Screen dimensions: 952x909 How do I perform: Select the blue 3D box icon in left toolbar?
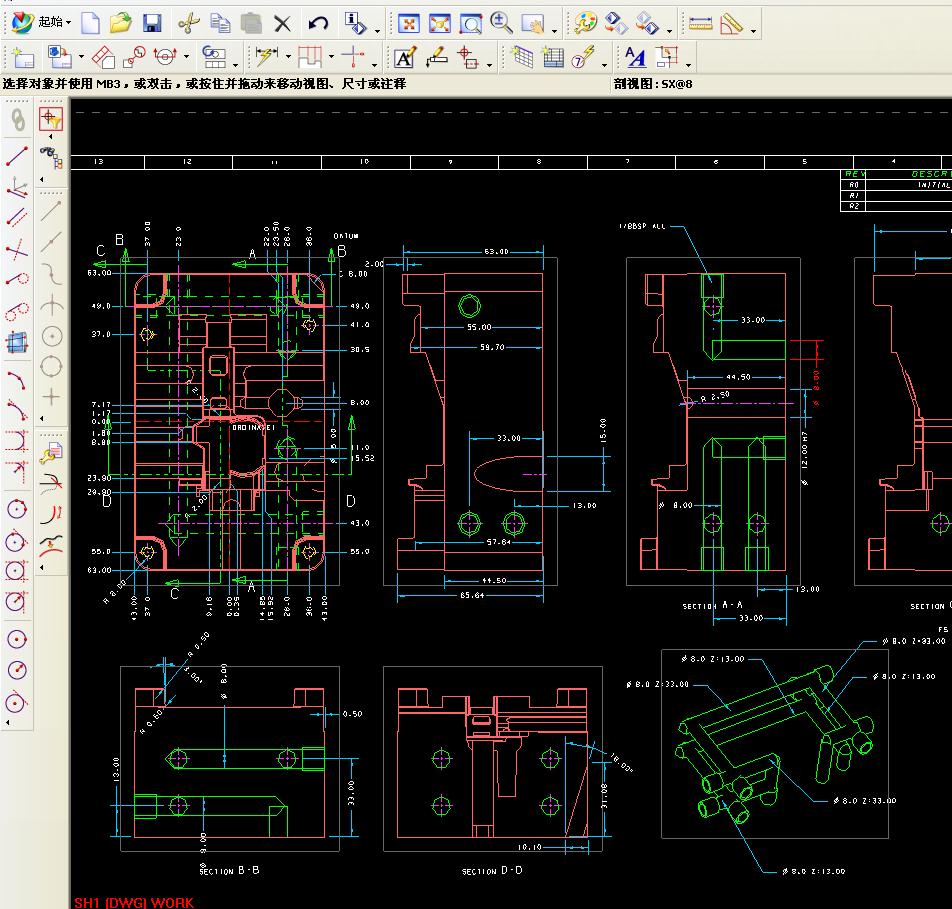(x=17, y=343)
